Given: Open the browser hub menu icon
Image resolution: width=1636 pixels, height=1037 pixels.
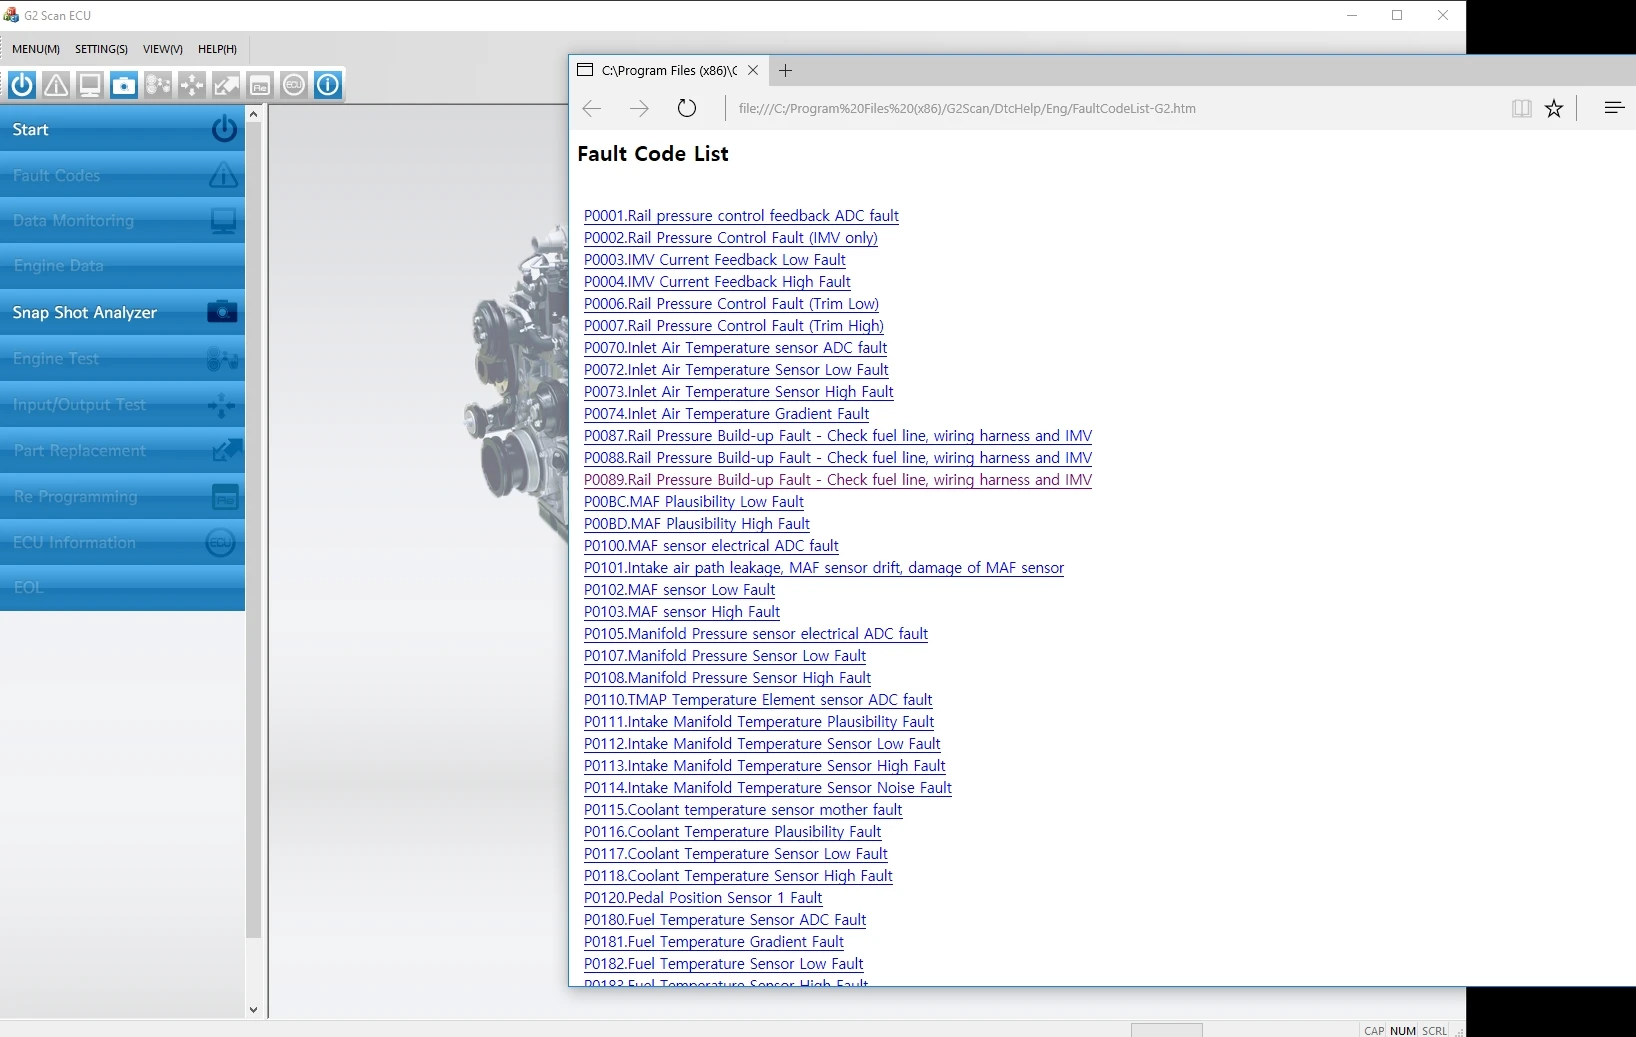Looking at the screenshot, I should [1613, 108].
